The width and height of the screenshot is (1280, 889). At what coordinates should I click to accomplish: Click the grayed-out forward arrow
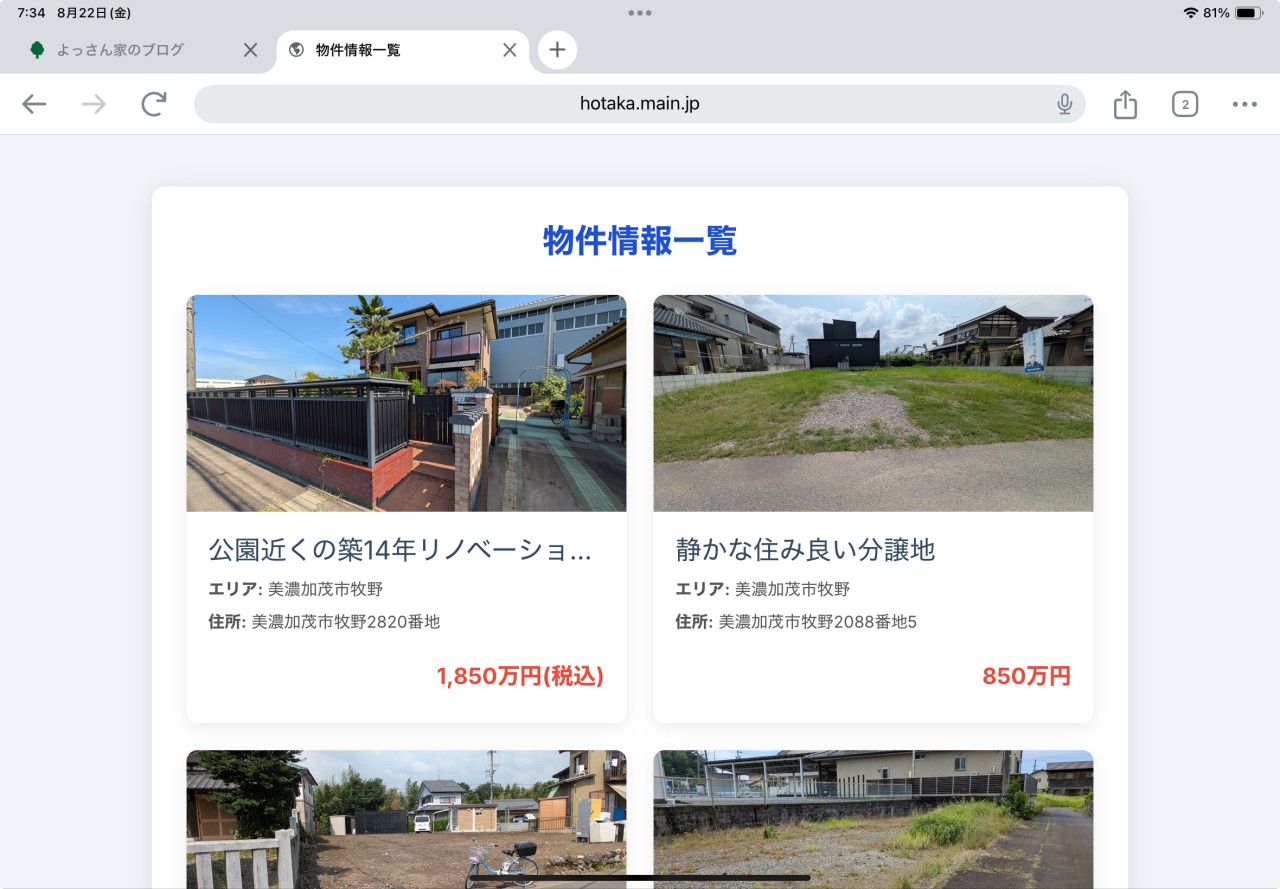[93, 104]
